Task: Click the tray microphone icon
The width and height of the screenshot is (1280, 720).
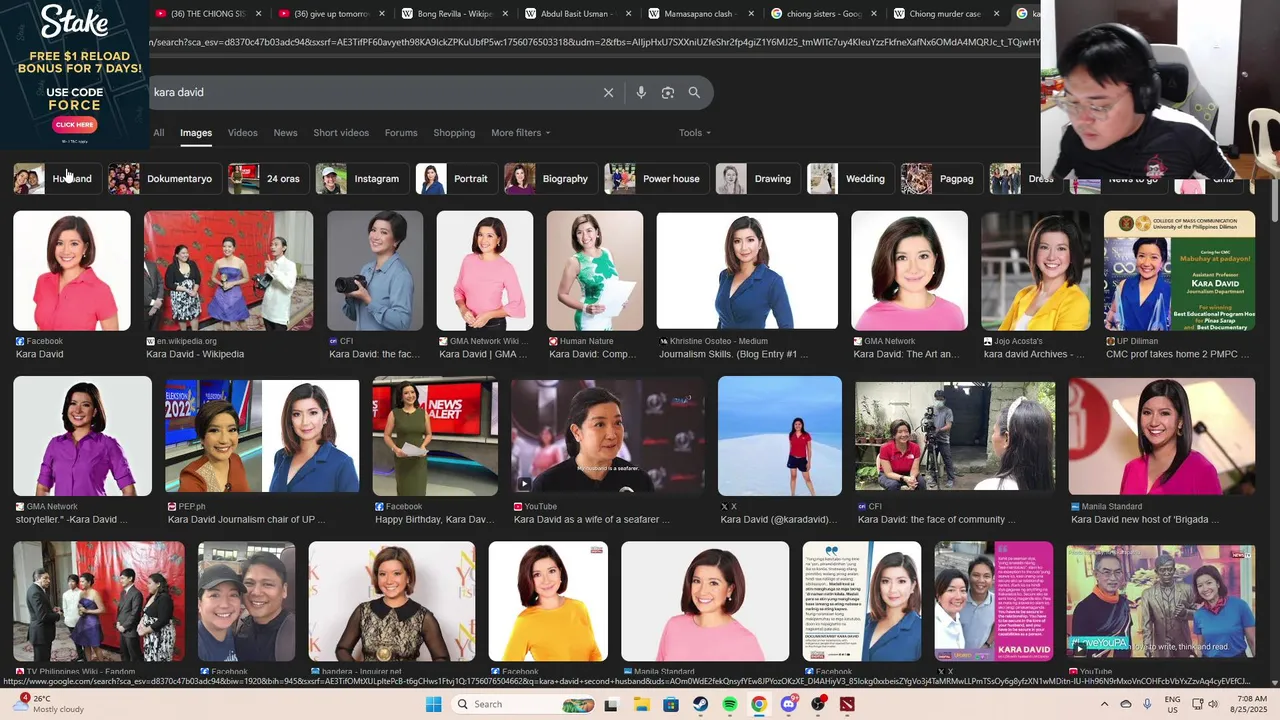Action: point(1147,704)
